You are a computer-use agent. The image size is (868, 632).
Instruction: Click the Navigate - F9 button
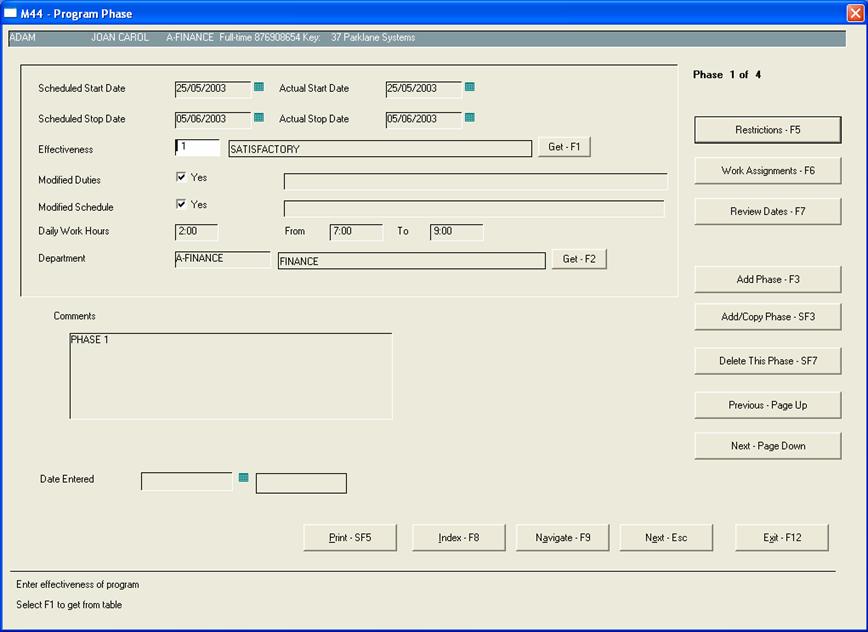[562, 538]
